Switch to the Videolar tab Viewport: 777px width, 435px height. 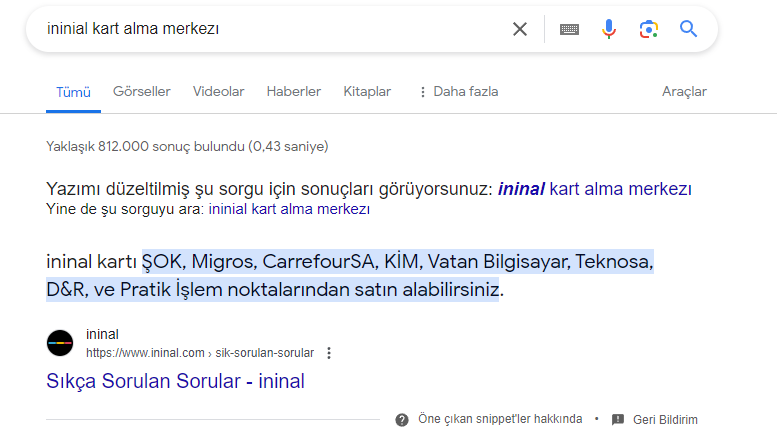(x=218, y=92)
